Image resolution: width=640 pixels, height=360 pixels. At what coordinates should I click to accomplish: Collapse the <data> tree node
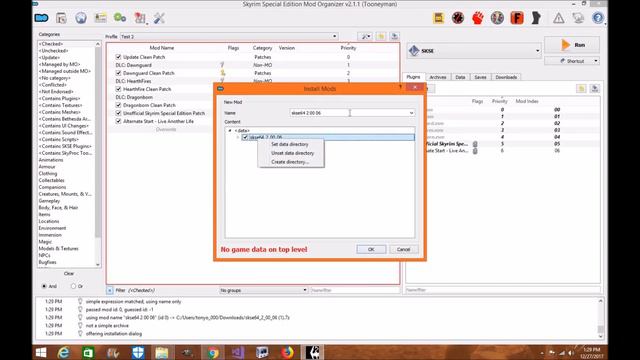tap(230, 131)
